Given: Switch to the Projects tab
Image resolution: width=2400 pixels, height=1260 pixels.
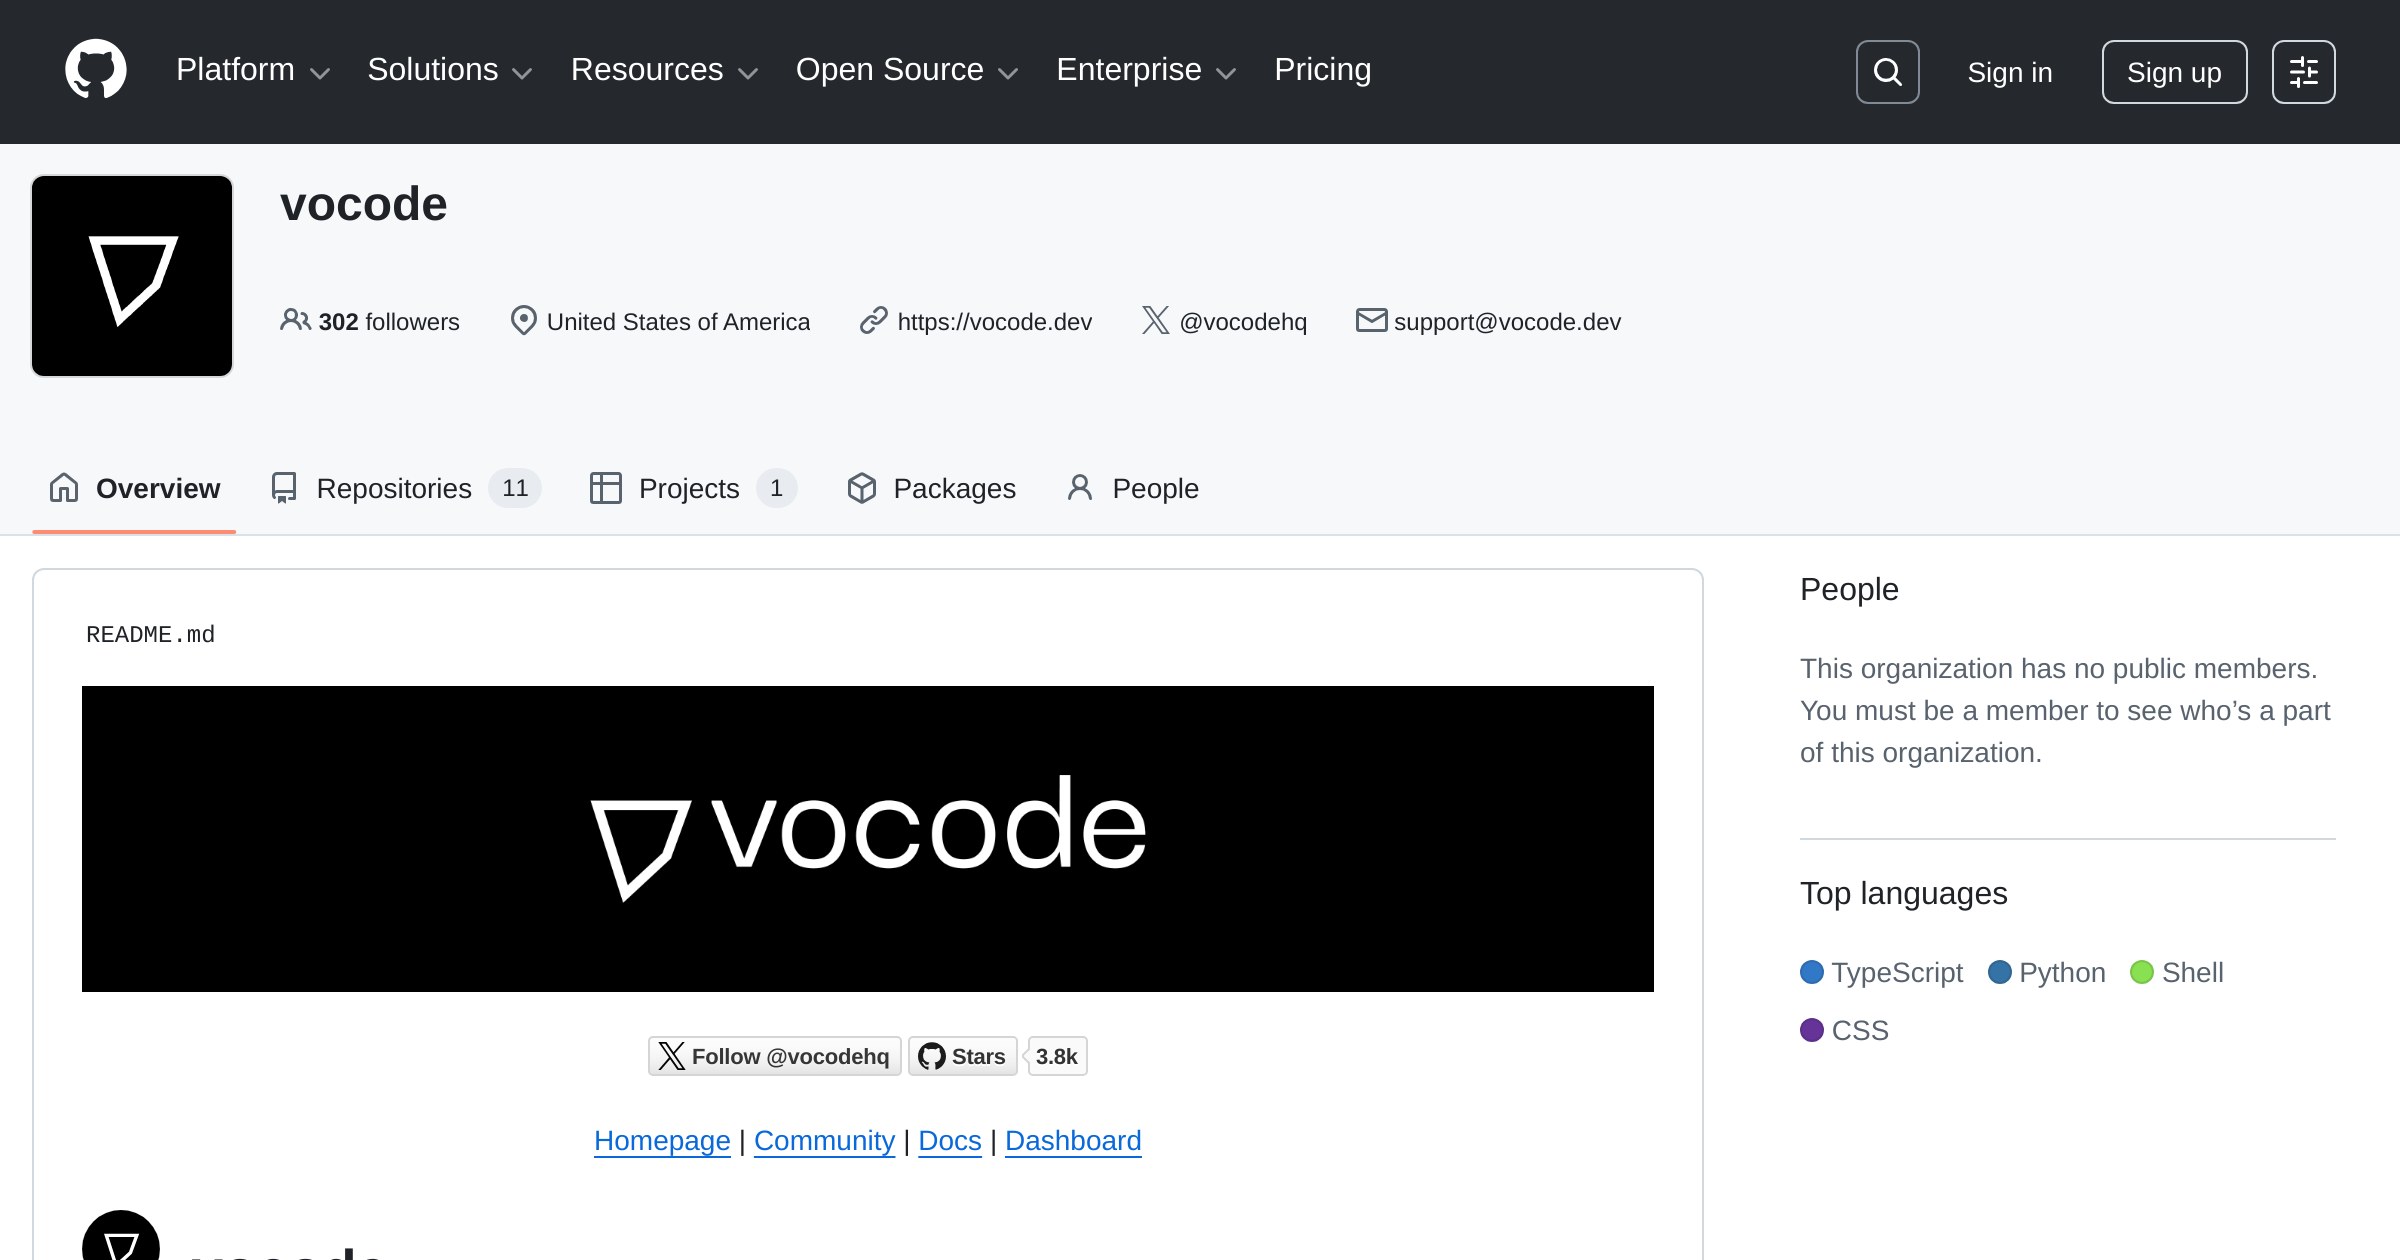Looking at the screenshot, I should [x=693, y=488].
